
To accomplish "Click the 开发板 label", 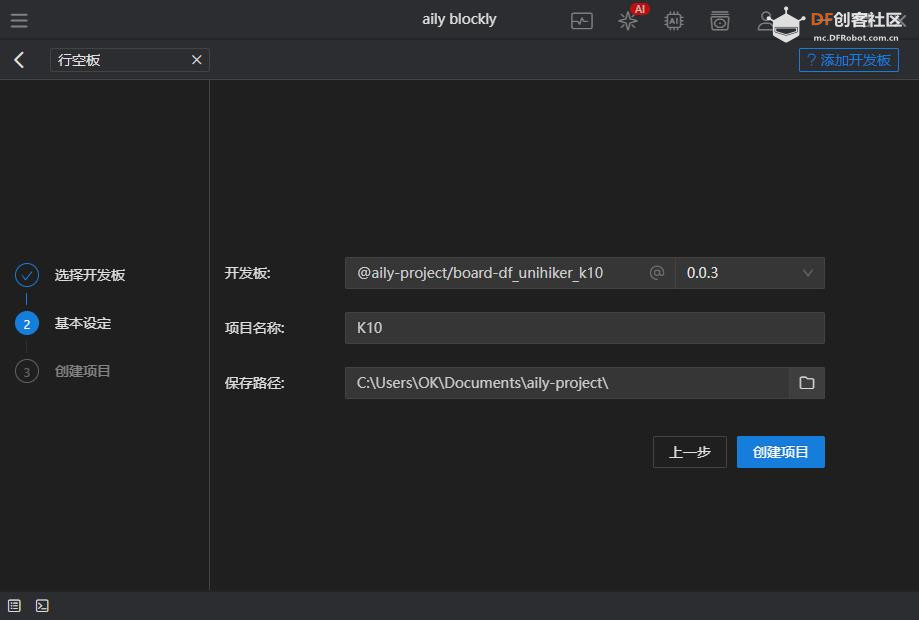I will point(247,273).
